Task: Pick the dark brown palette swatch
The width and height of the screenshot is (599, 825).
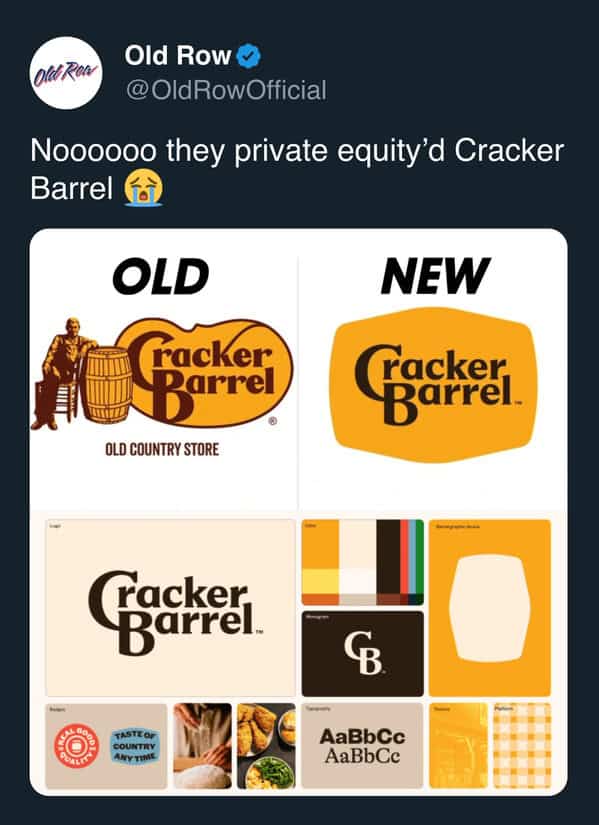Action: point(388,557)
